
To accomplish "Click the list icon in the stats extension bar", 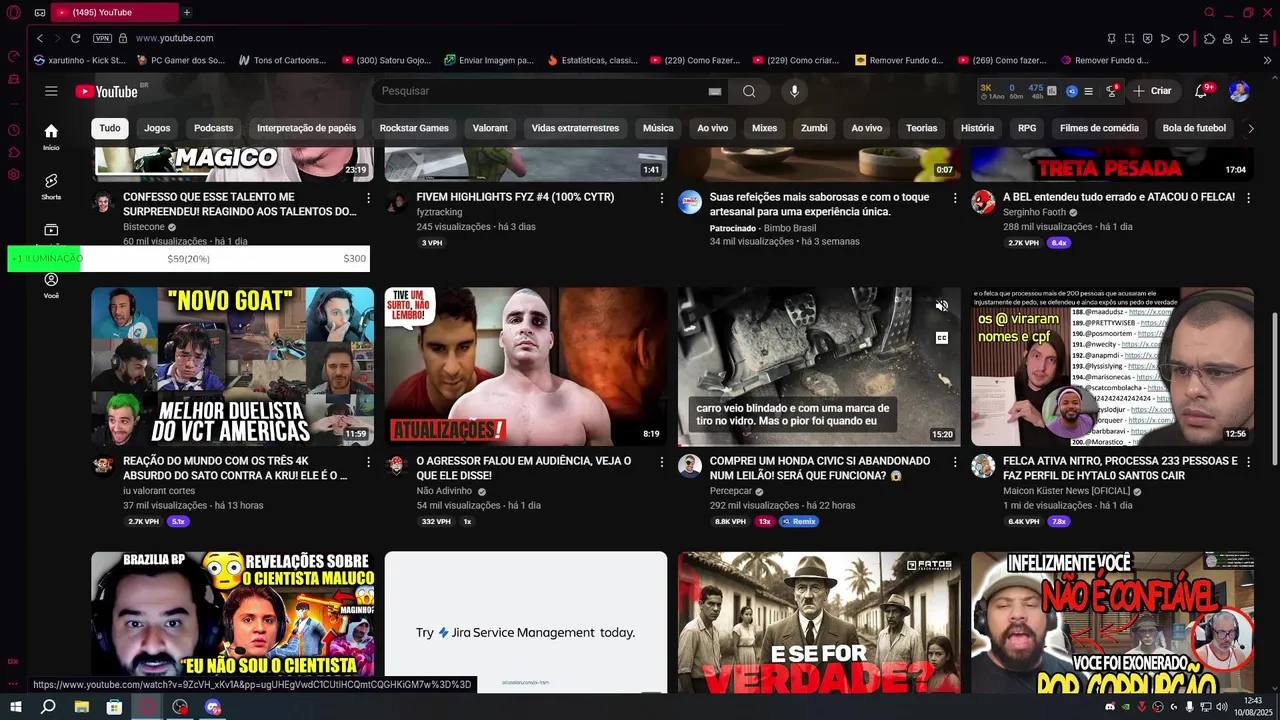I will 1089,91.
